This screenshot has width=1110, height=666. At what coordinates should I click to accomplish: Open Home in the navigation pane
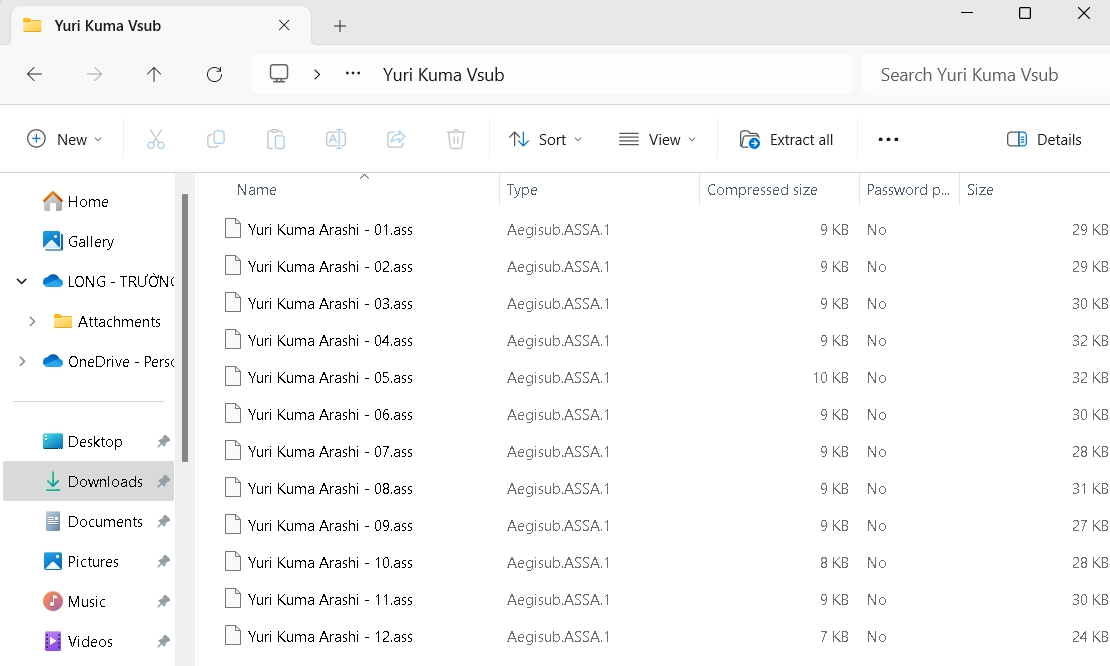coord(76,202)
